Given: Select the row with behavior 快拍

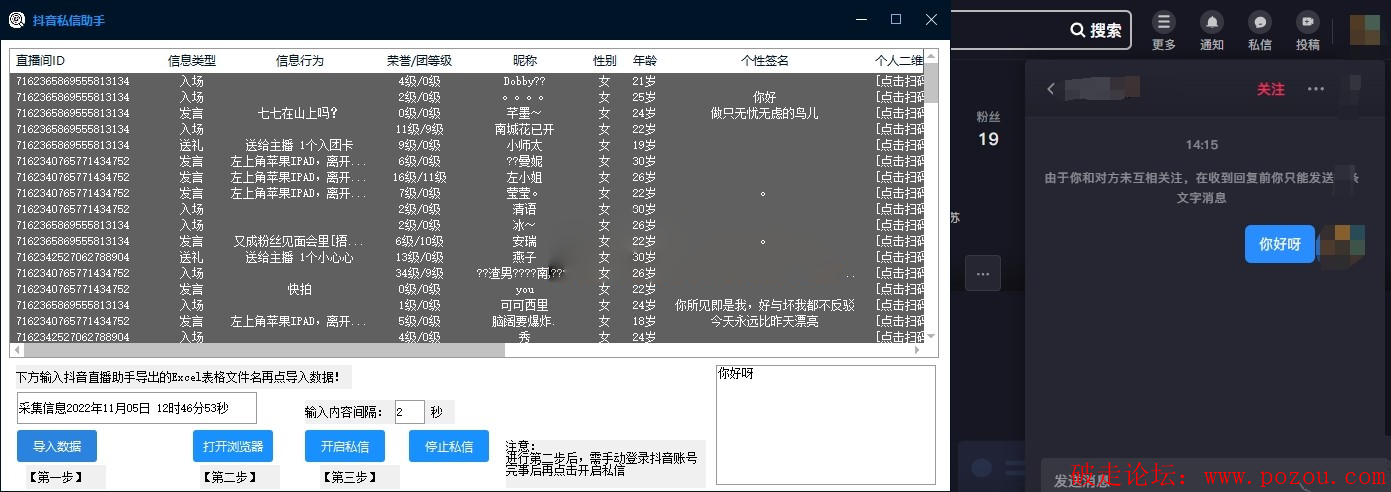Looking at the screenshot, I should coord(467,289).
